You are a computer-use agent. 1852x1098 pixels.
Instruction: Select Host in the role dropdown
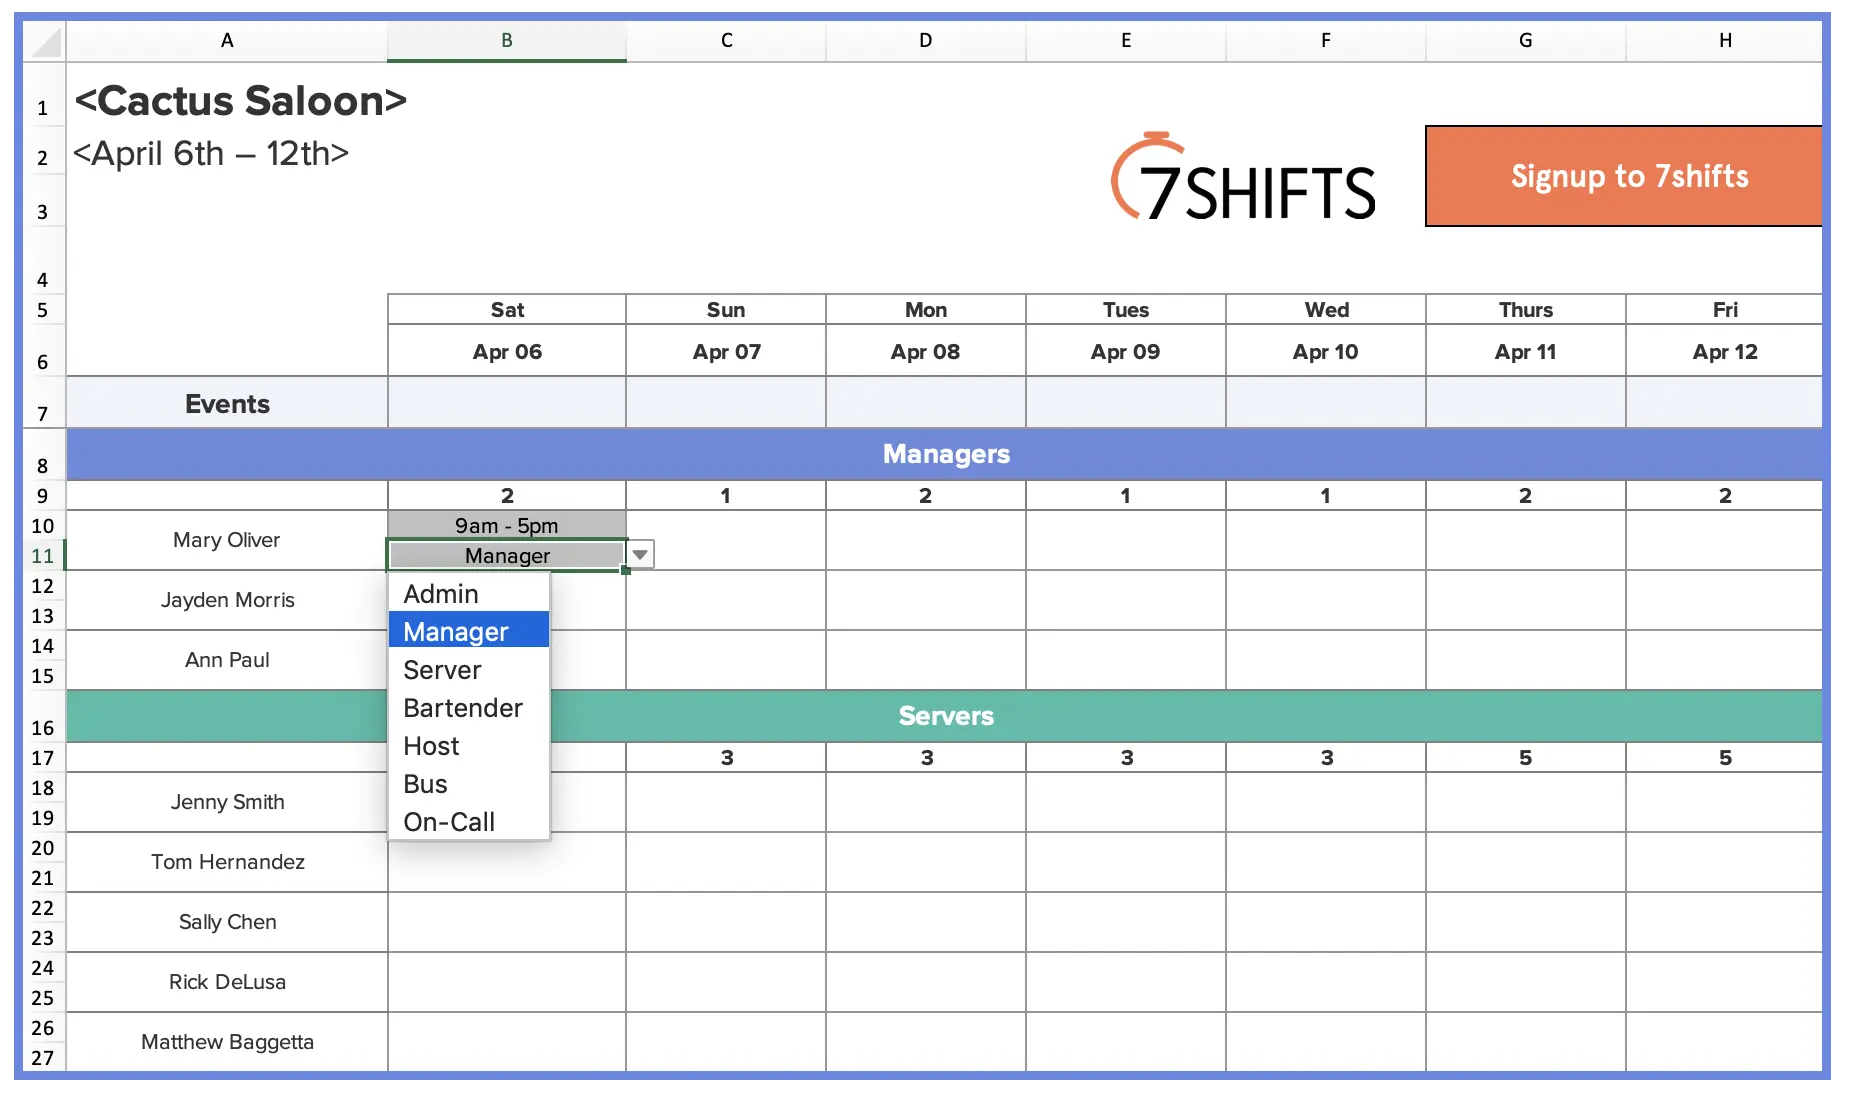(x=430, y=745)
